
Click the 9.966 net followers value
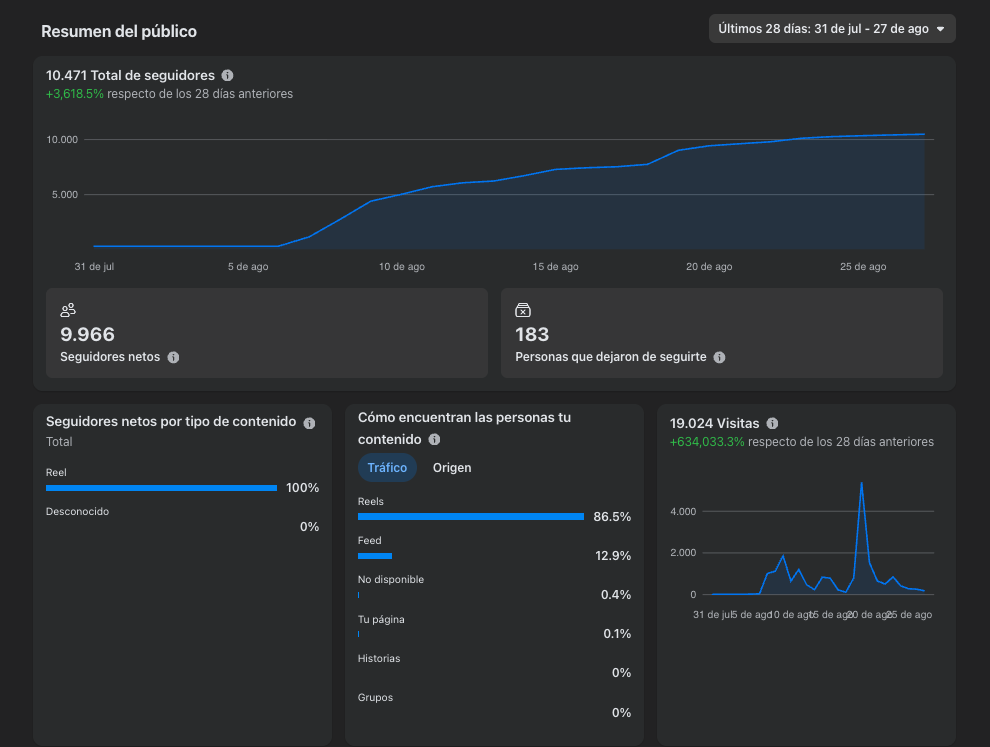click(x=88, y=334)
